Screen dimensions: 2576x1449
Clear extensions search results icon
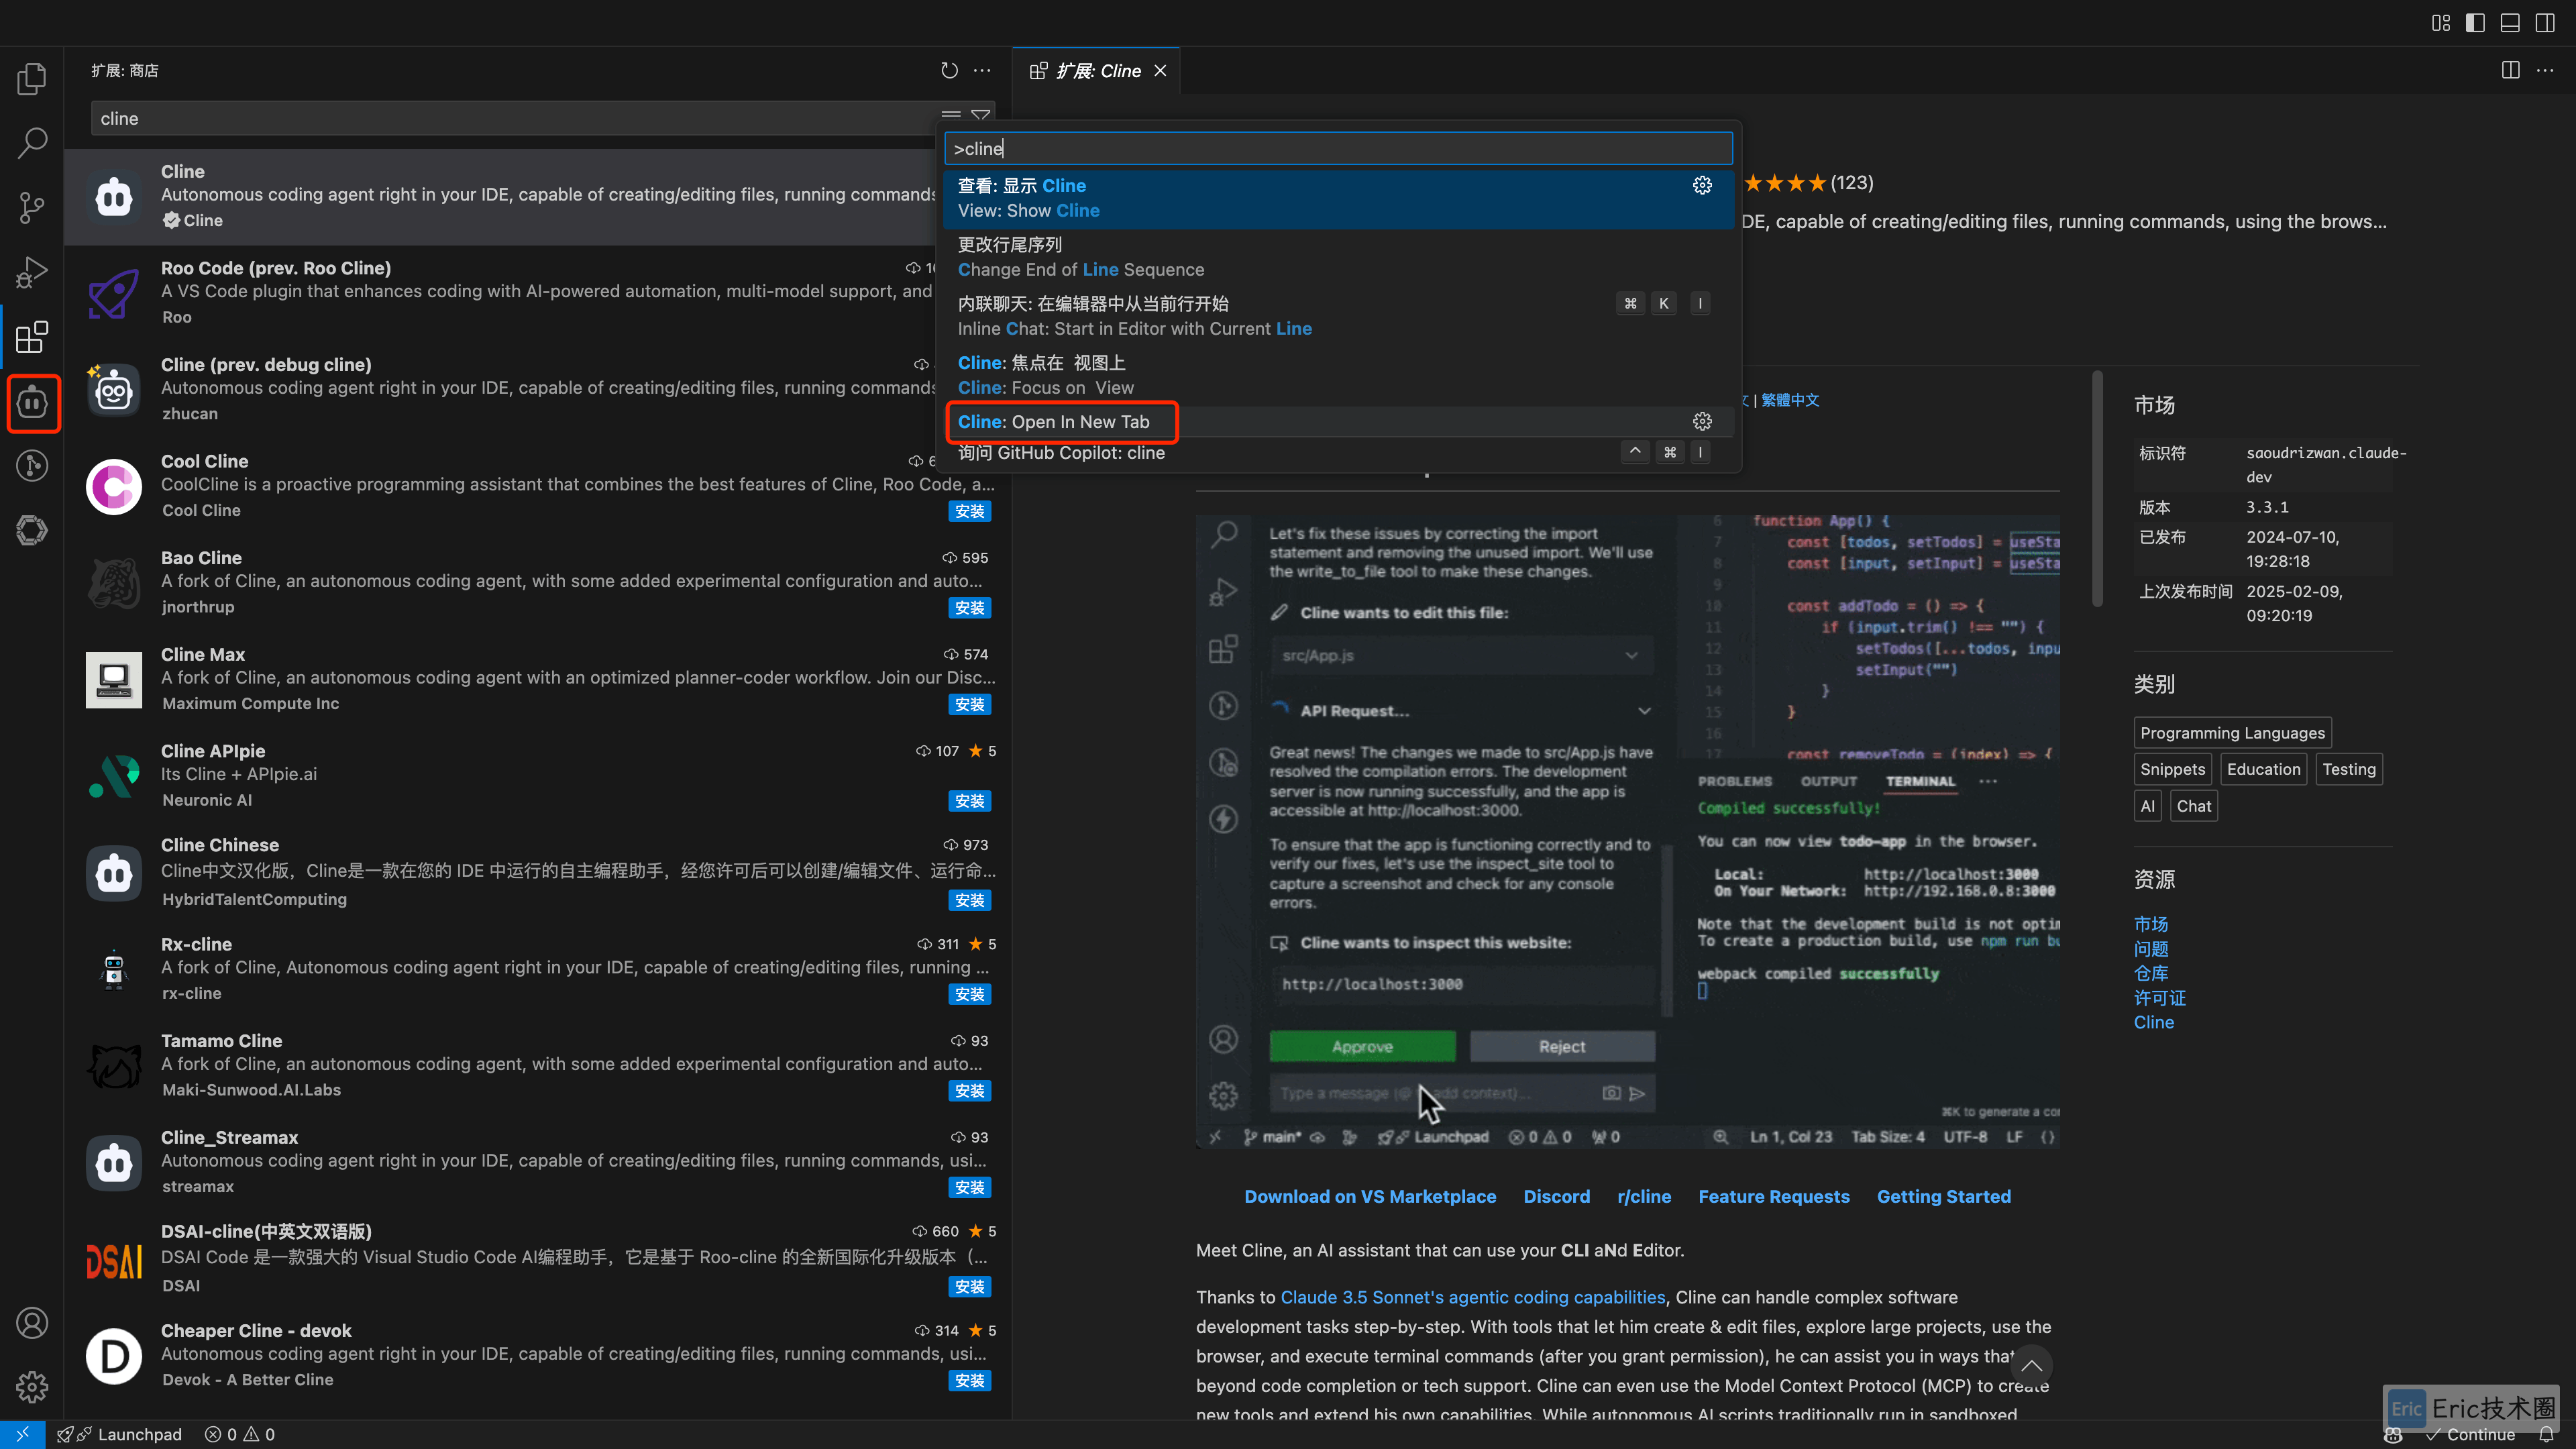coord(951,117)
